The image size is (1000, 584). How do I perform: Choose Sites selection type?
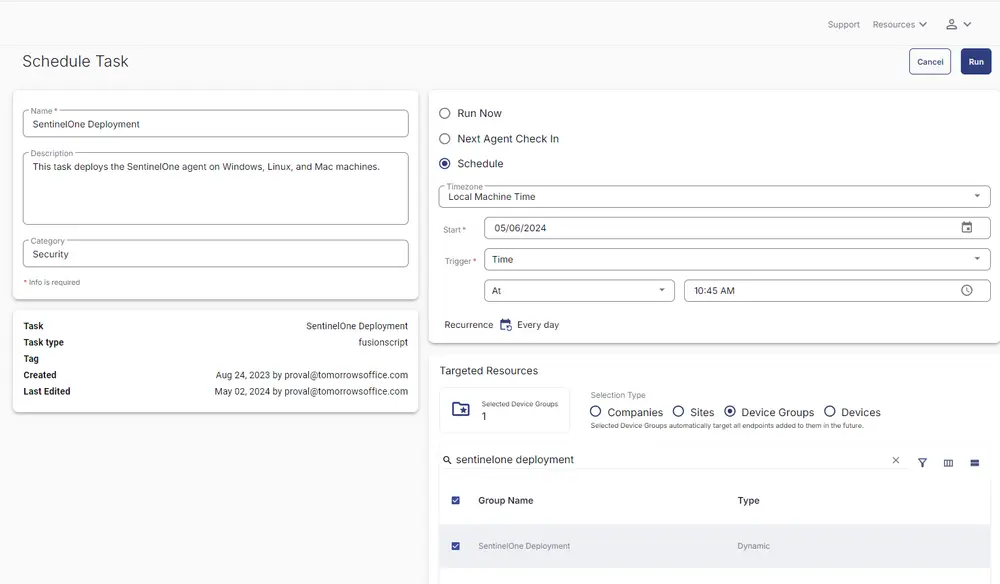click(x=679, y=412)
